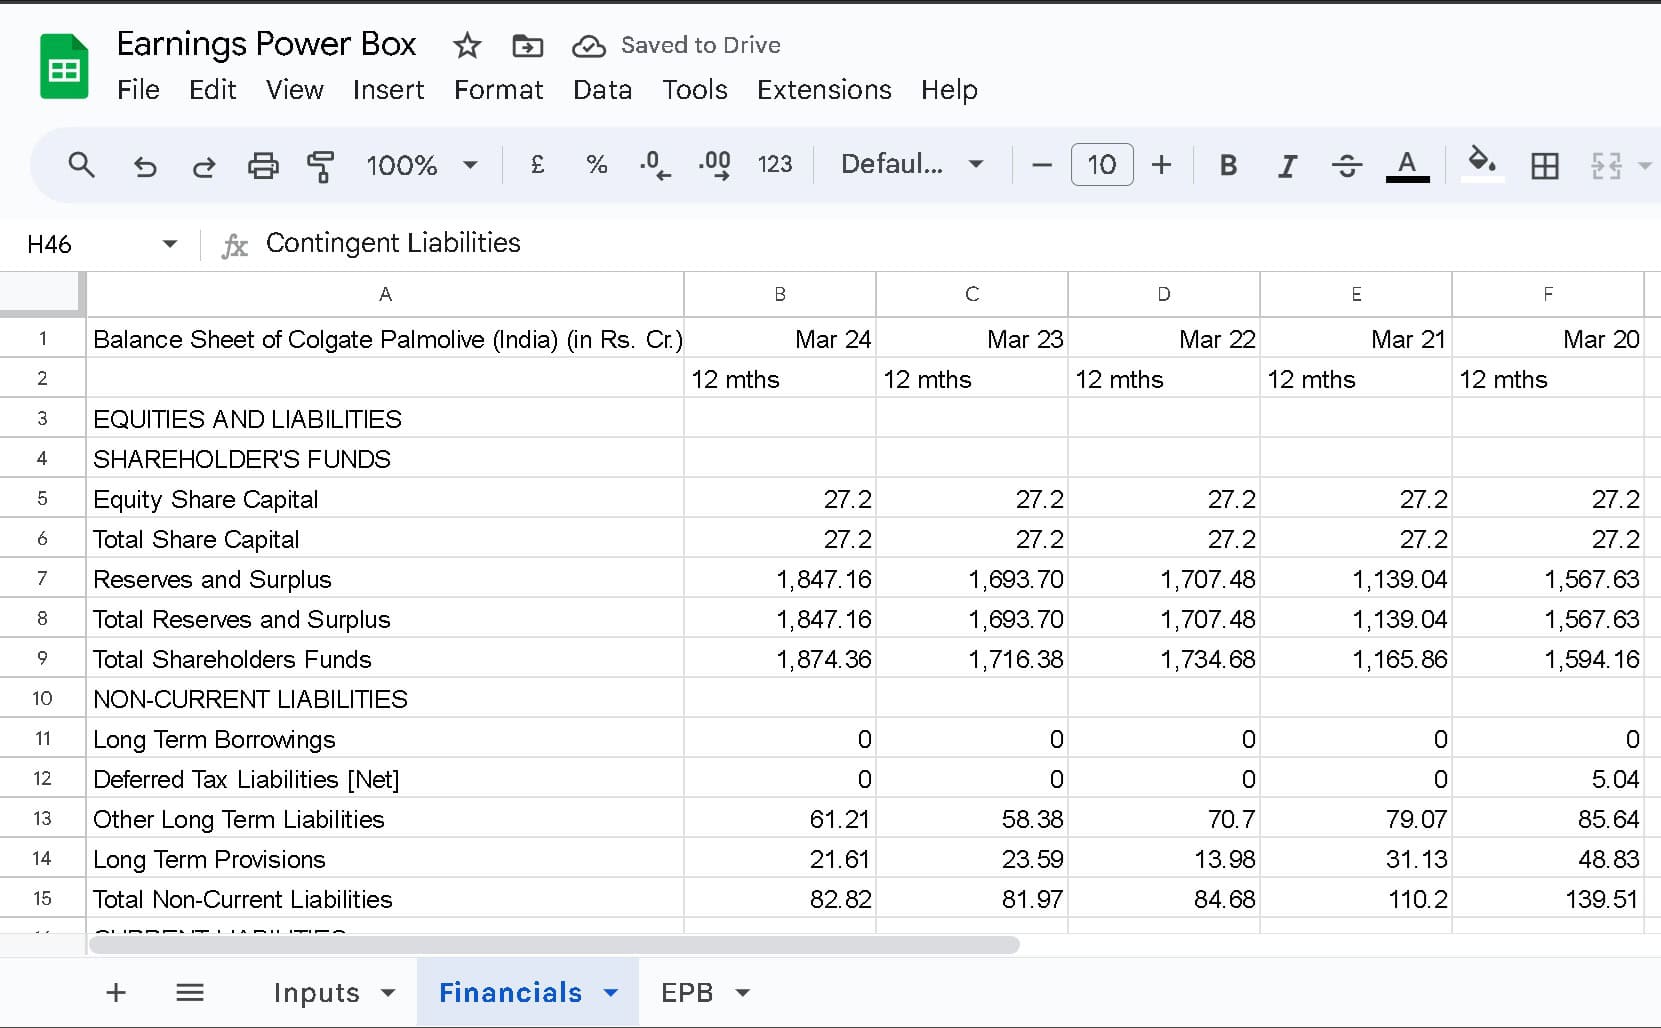Format selected cells as percent
The height and width of the screenshot is (1028, 1661).
click(x=597, y=165)
